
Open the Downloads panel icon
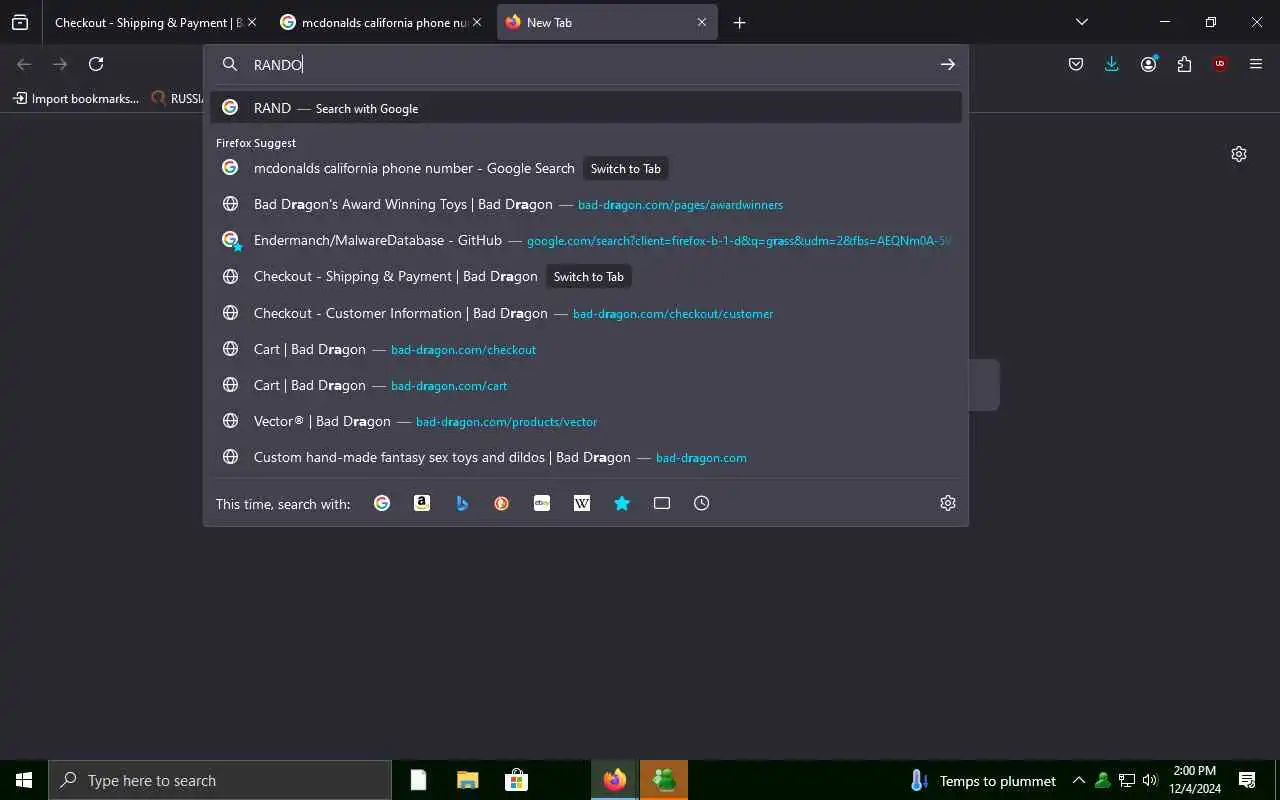point(1112,64)
